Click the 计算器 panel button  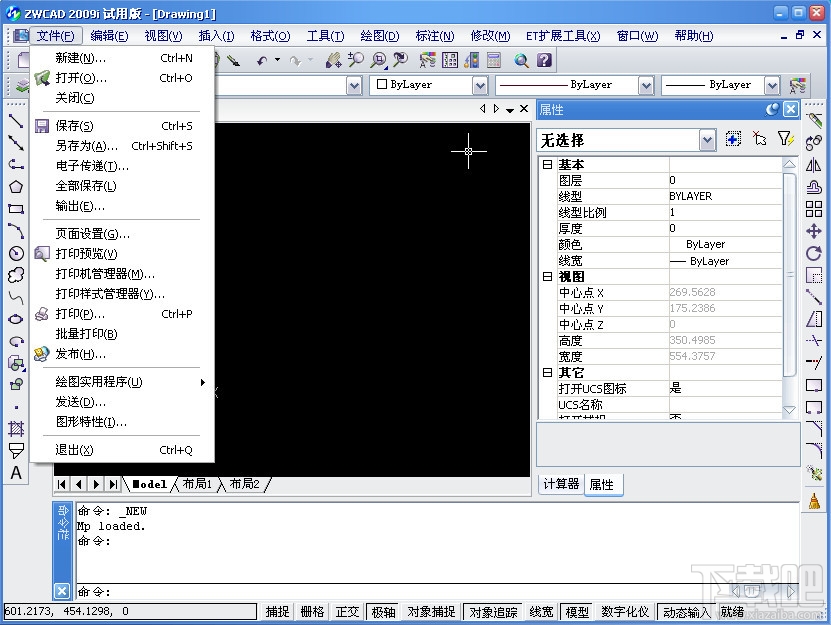(560, 484)
